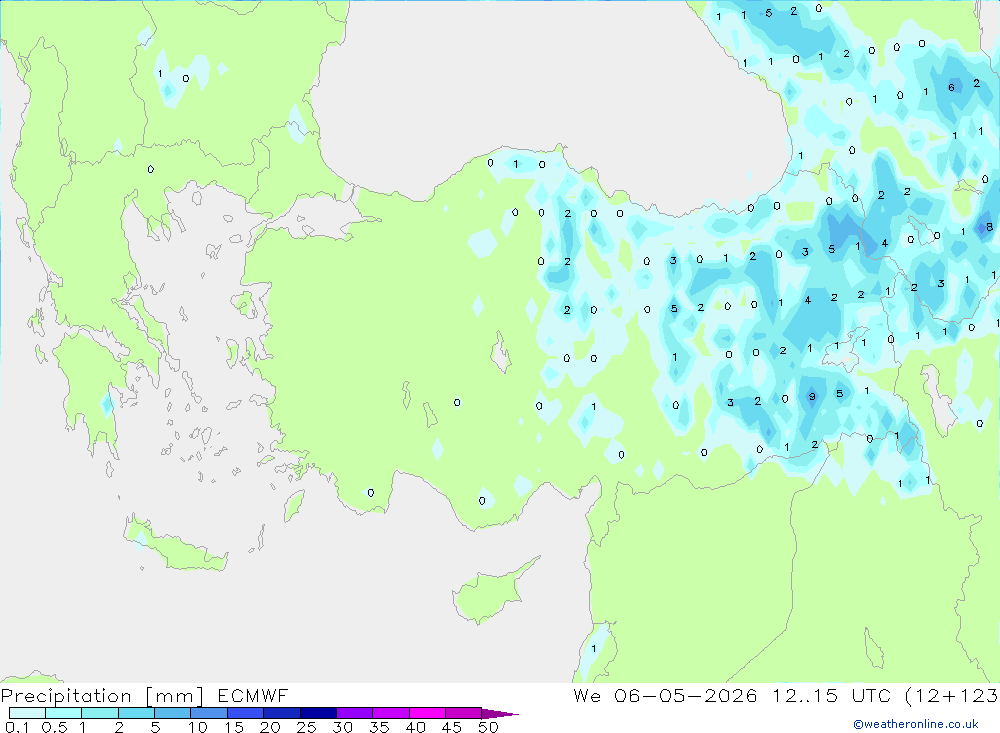Click the '12..15 UTC' time text
1000x733 pixels.
pos(831,695)
